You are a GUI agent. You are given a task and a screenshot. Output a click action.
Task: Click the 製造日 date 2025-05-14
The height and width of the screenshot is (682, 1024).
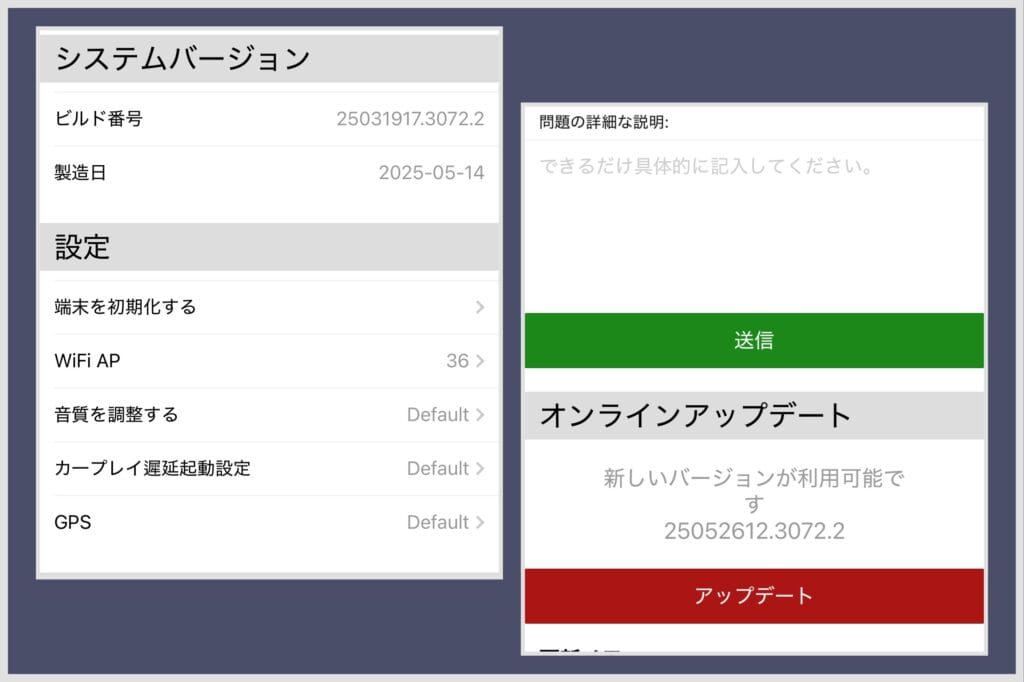[x=431, y=173]
